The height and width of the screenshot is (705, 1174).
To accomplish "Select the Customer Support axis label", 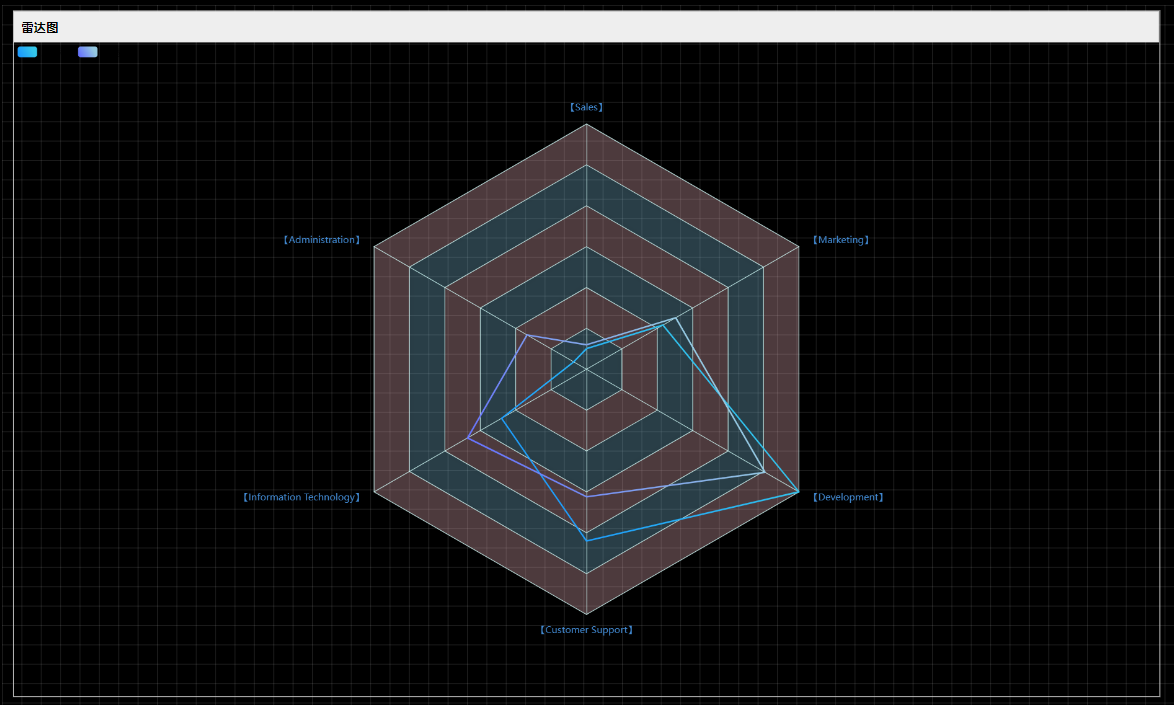I will (586, 630).
